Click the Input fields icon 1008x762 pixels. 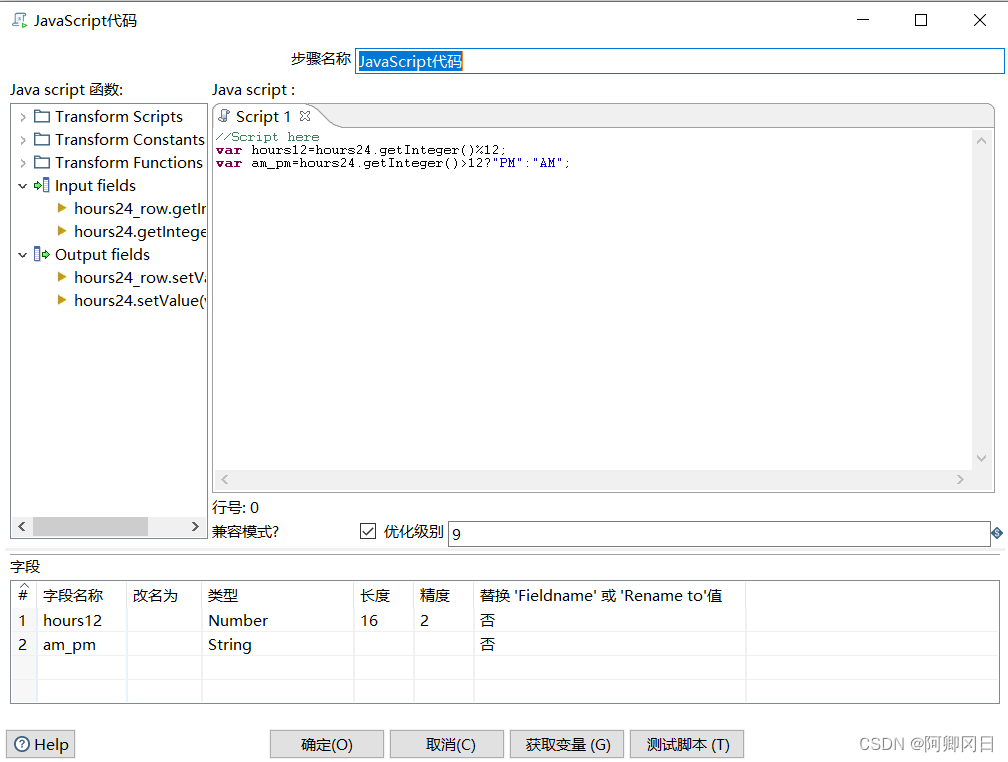pos(42,186)
